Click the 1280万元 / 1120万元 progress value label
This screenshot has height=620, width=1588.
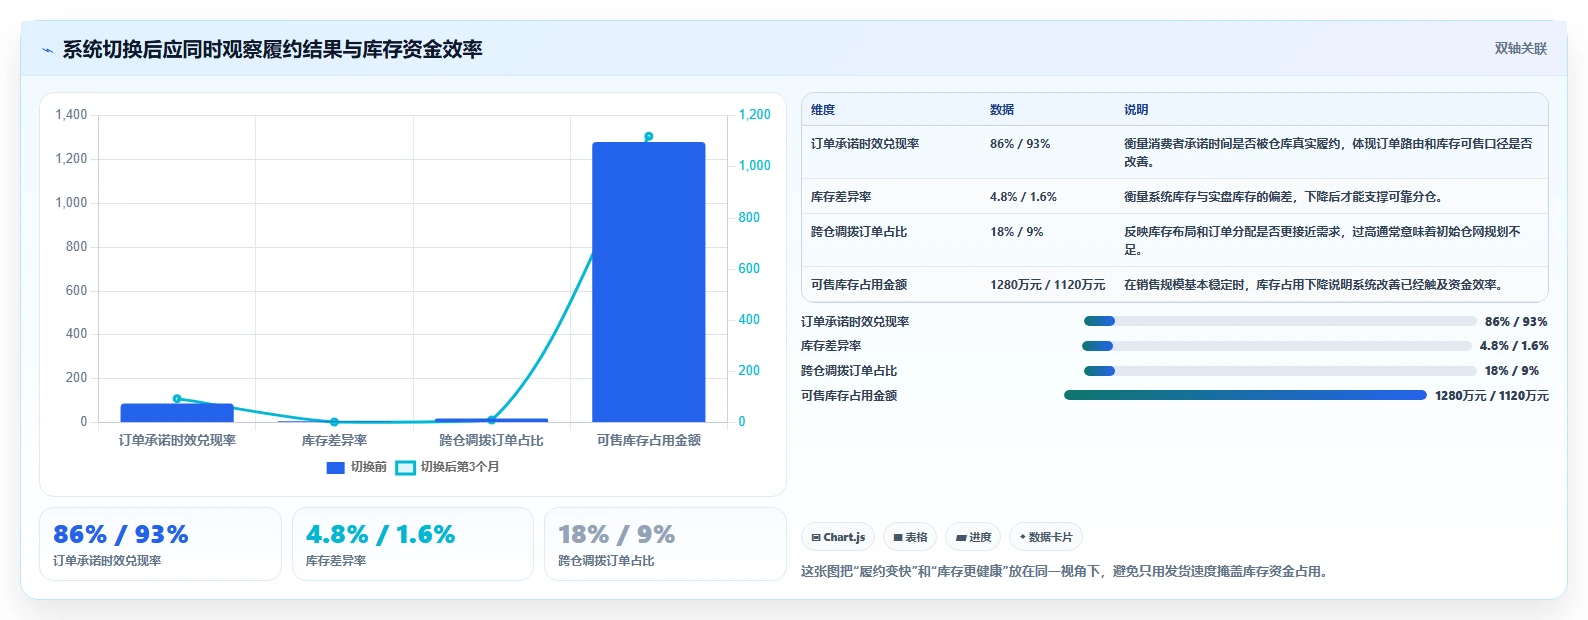(x=1491, y=396)
